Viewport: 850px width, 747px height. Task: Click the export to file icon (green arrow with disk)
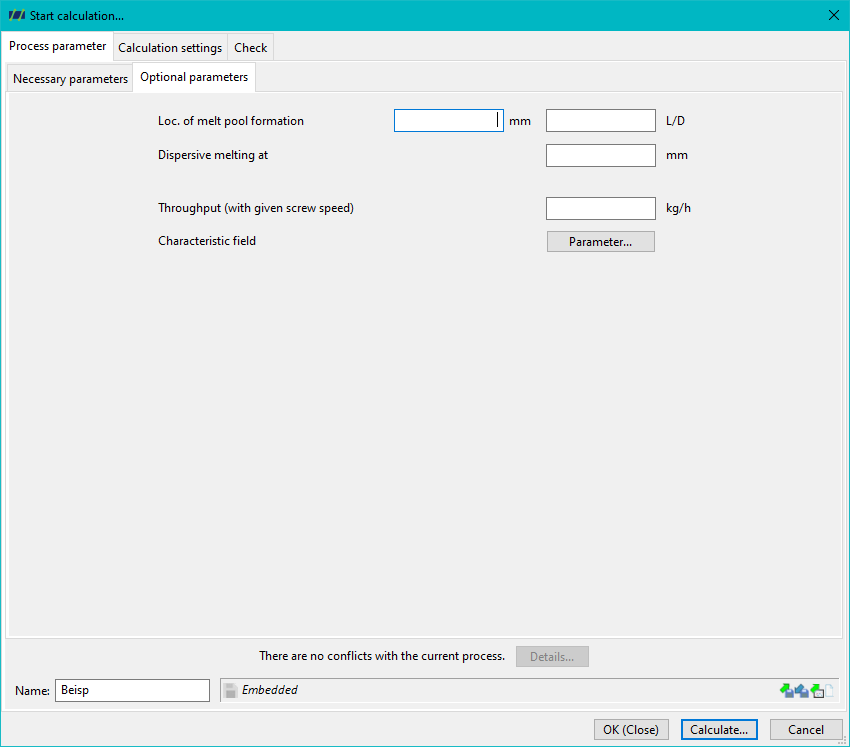(x=787, y=691)
